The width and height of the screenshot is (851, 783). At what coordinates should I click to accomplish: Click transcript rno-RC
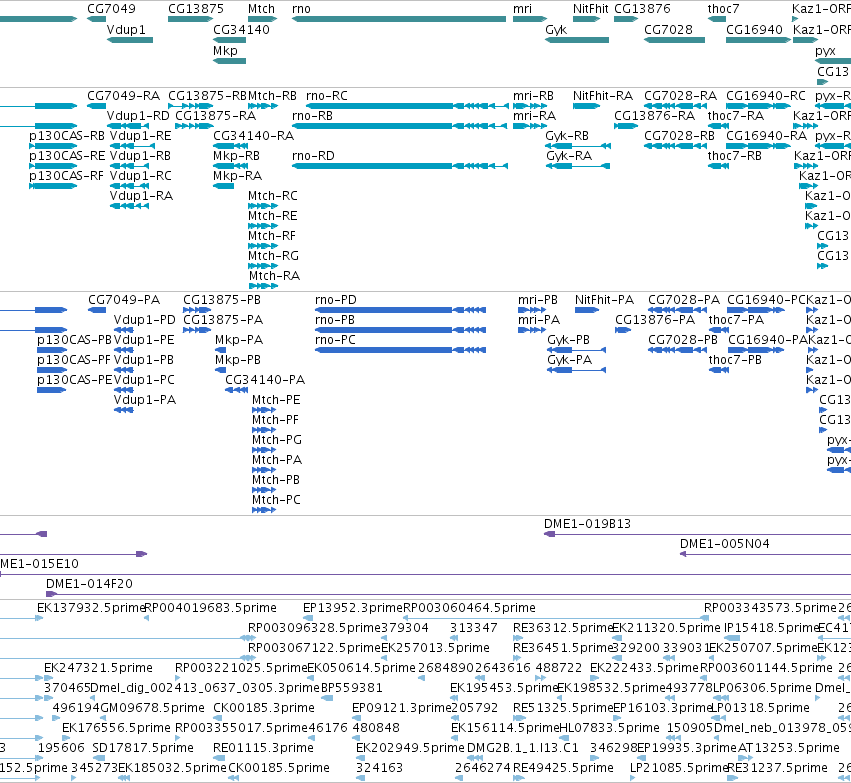[407, 106]
